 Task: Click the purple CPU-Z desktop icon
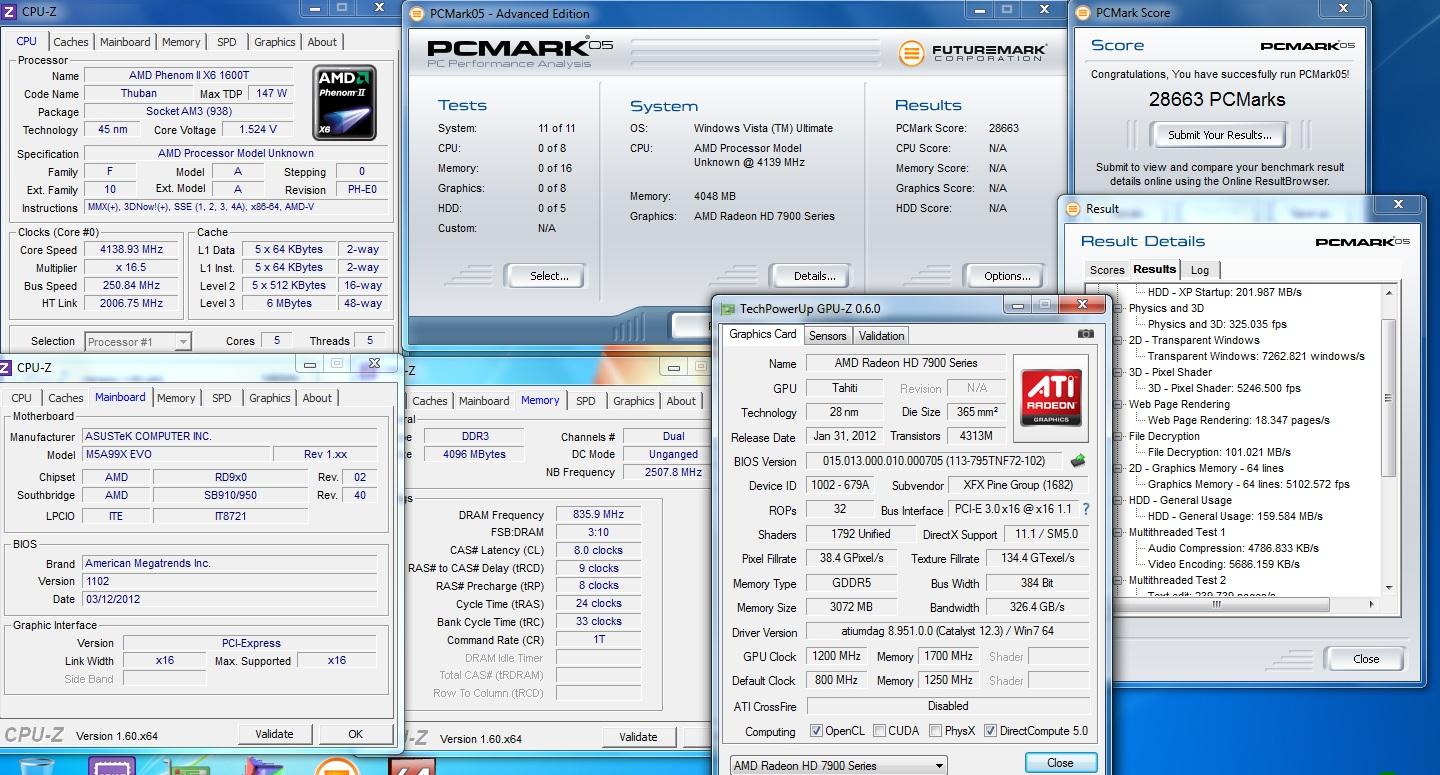click(x=112, y=766)
